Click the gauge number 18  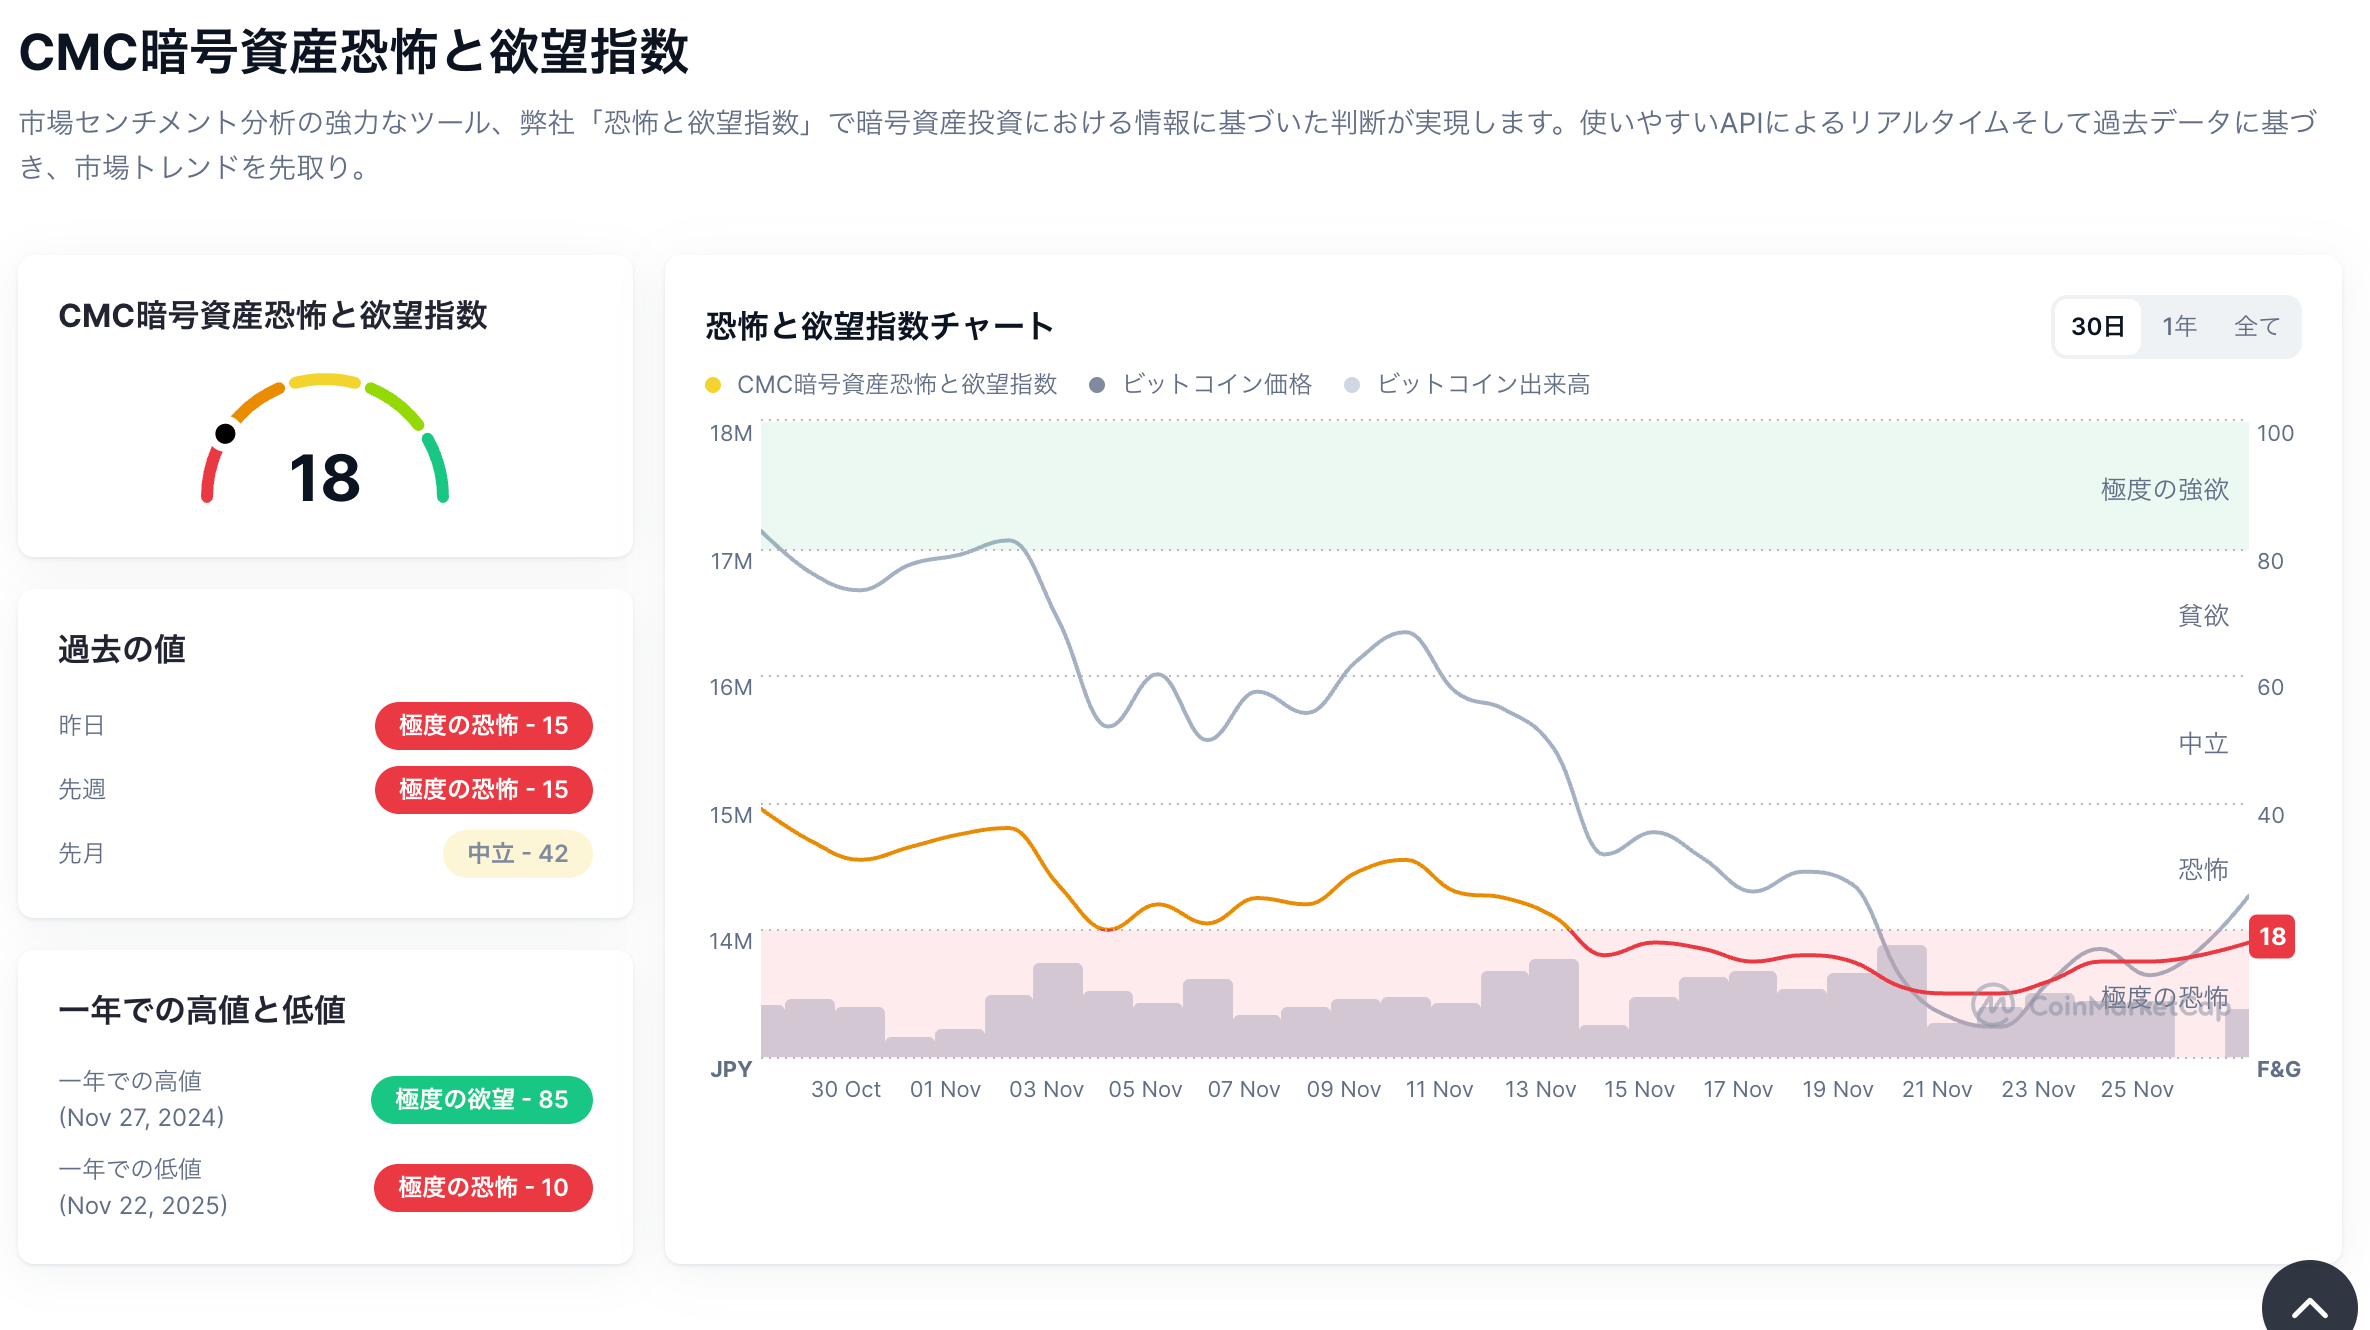tap(324, 478)
